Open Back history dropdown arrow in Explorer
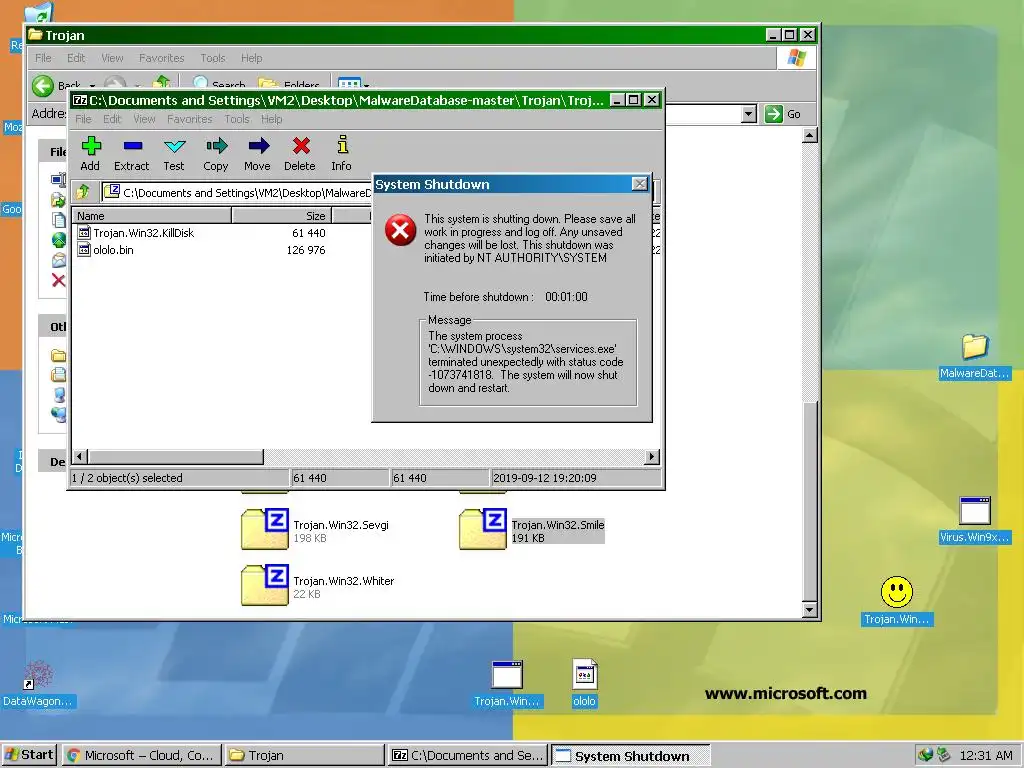 pyautogui.click(x=92, y=86)
